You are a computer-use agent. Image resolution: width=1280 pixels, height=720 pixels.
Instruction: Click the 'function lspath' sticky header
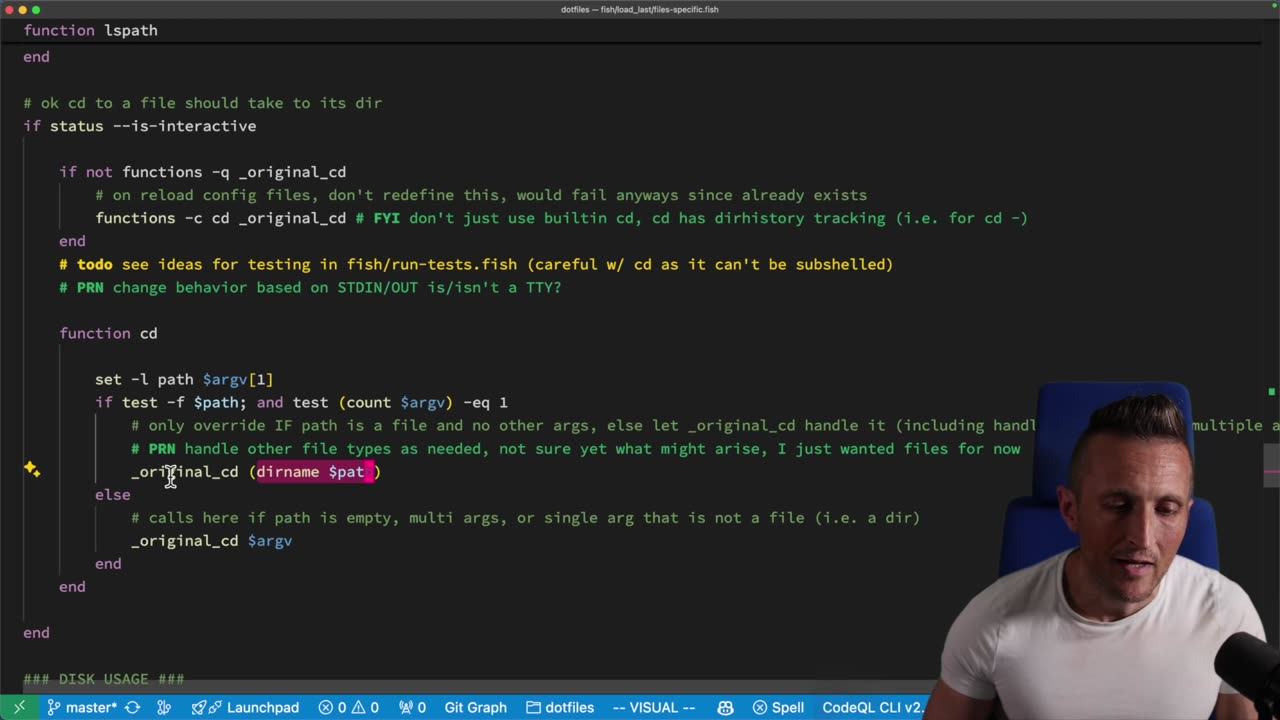pyautogui.click(x=91, y=30)
